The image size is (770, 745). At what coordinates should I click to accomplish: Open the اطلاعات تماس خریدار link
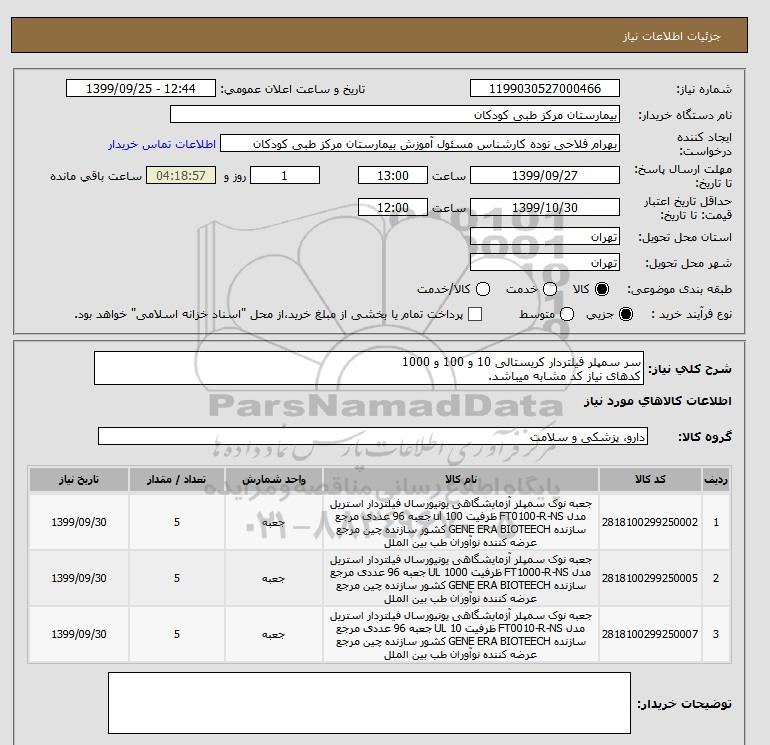click(x=162, y=144)
